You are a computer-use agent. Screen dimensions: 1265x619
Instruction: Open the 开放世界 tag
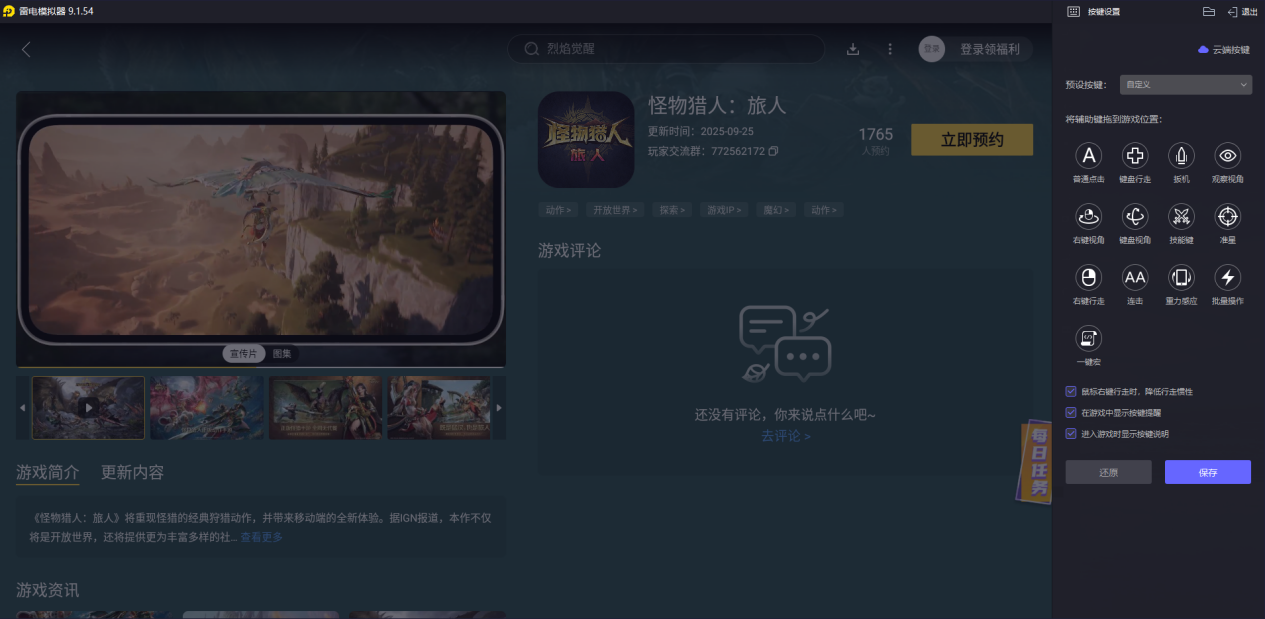pos(614,210)
